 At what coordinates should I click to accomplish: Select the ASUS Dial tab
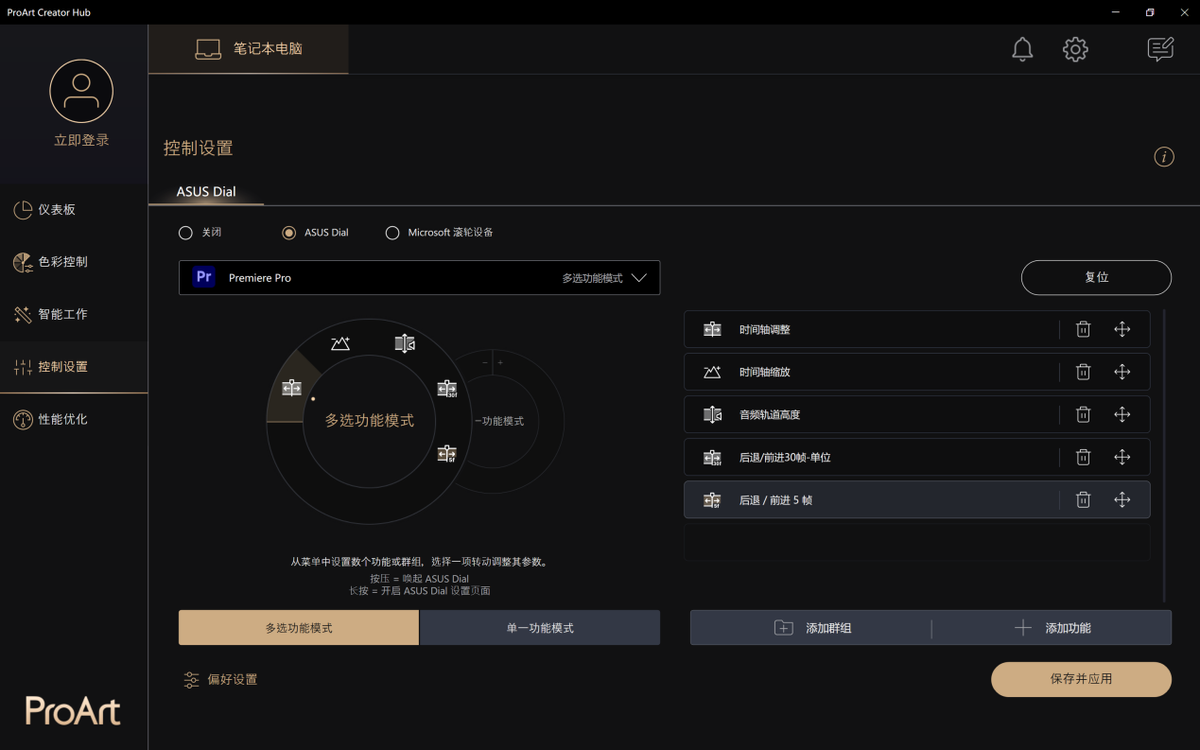pos(206,192)
